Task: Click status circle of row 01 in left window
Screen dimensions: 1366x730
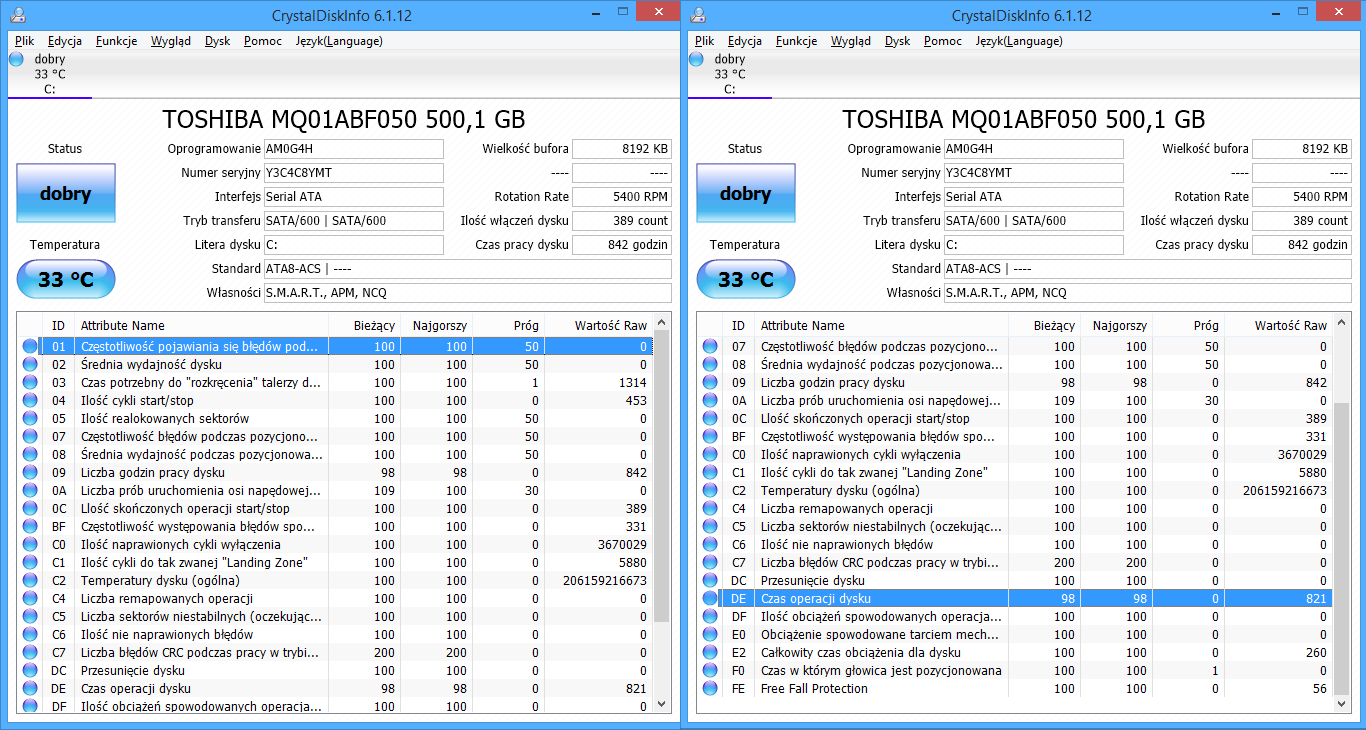Action: click(31, 347)
